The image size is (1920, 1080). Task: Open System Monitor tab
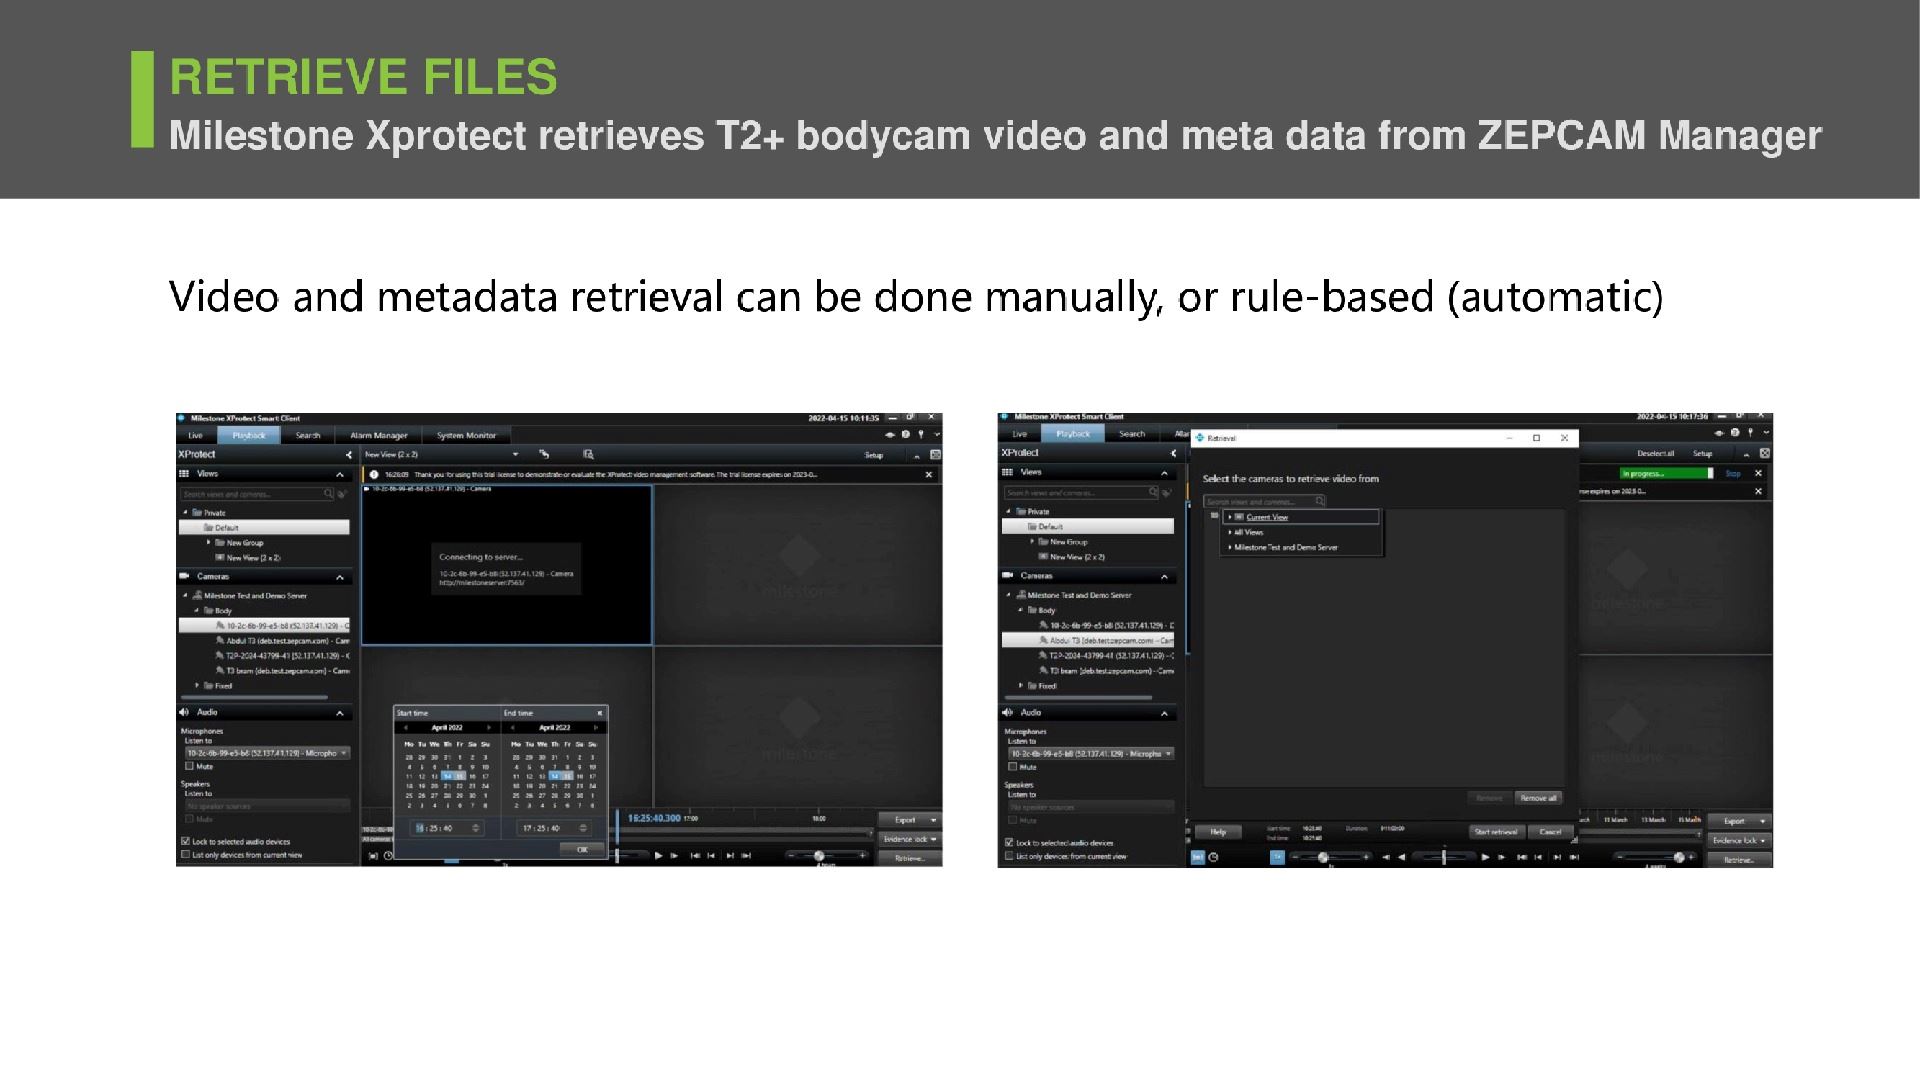466,435
